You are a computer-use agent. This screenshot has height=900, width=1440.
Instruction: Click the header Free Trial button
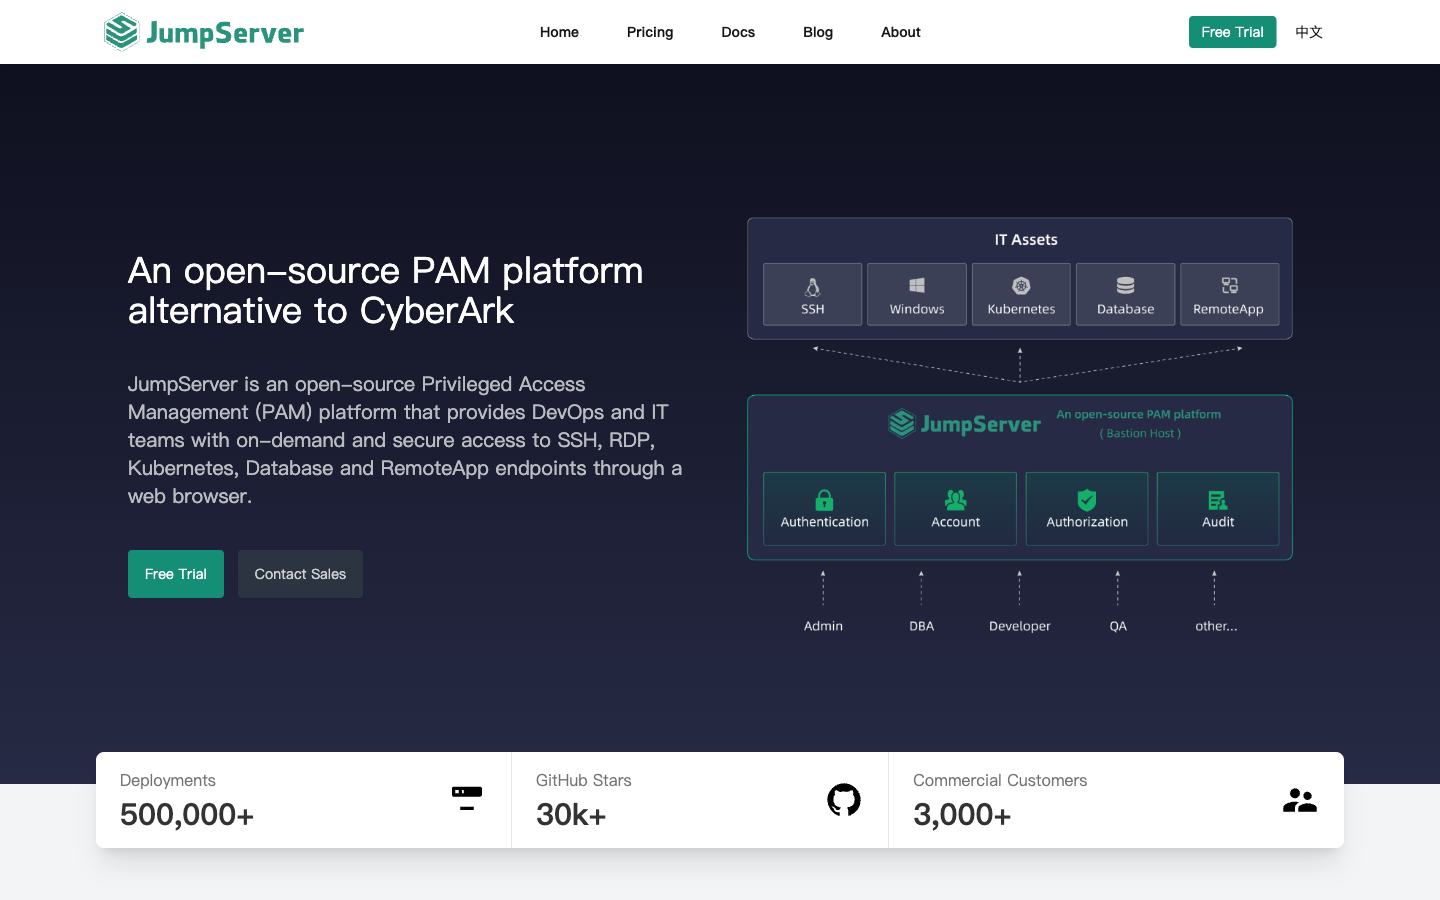point(1232,32)
